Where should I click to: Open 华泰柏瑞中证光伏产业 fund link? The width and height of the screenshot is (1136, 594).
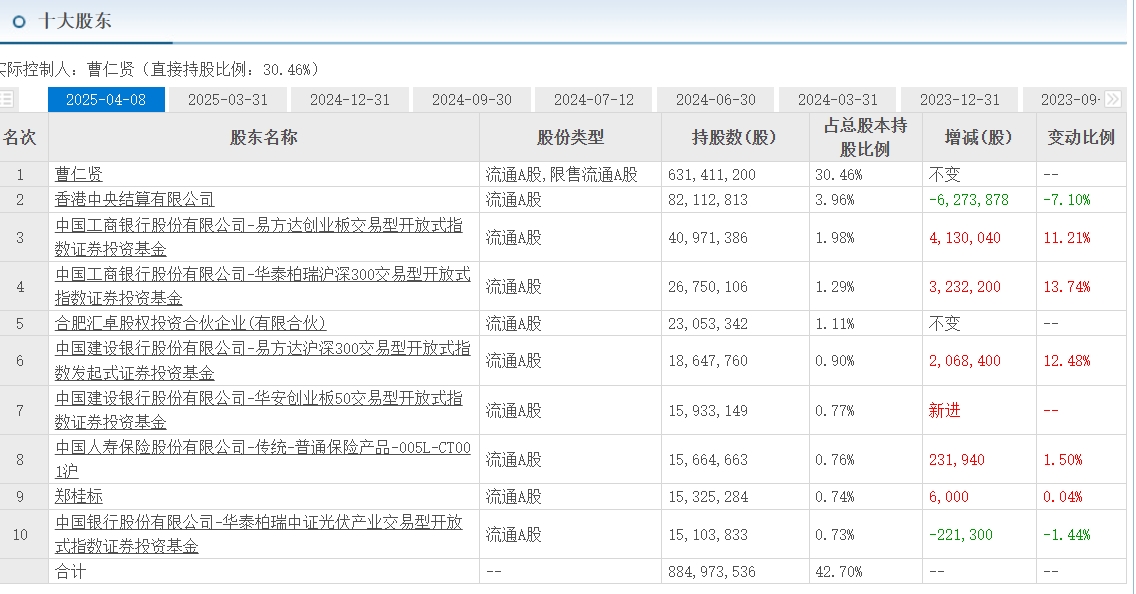(259, 534)
